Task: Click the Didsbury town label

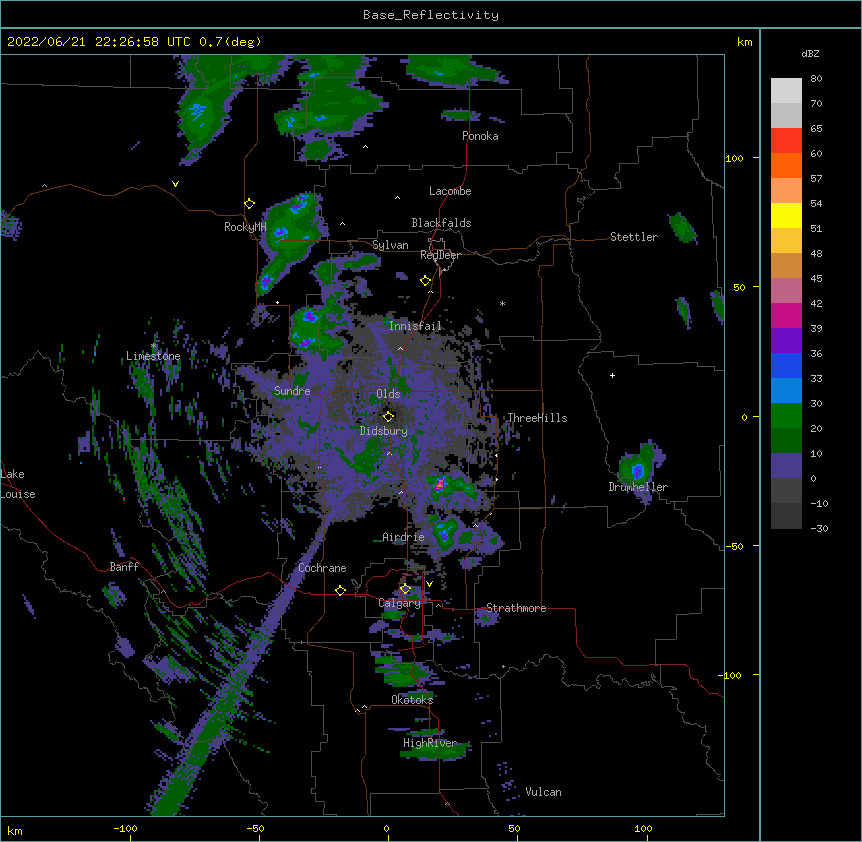Action: (384, 431)
